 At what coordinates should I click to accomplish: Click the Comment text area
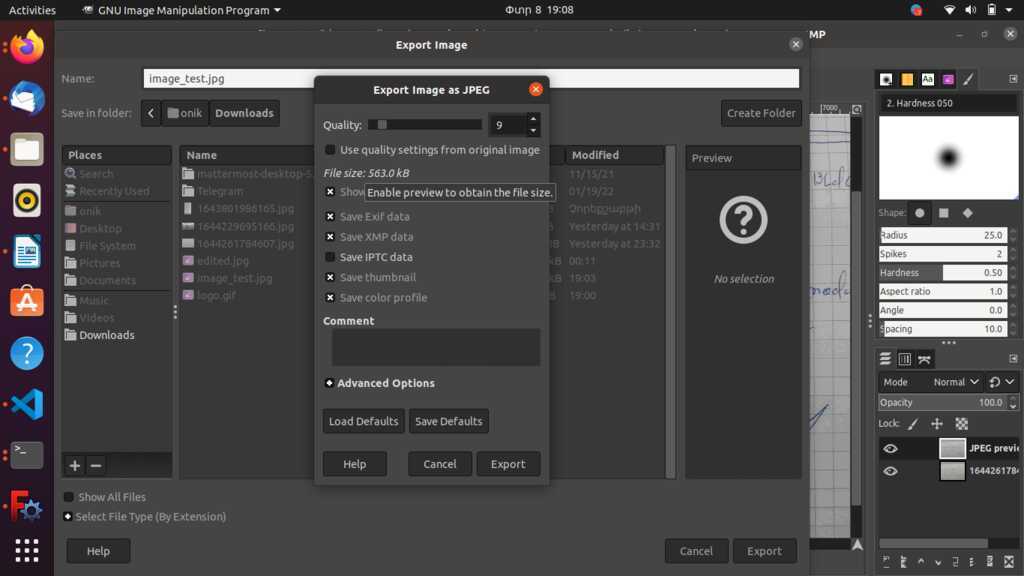click(436, 347)
